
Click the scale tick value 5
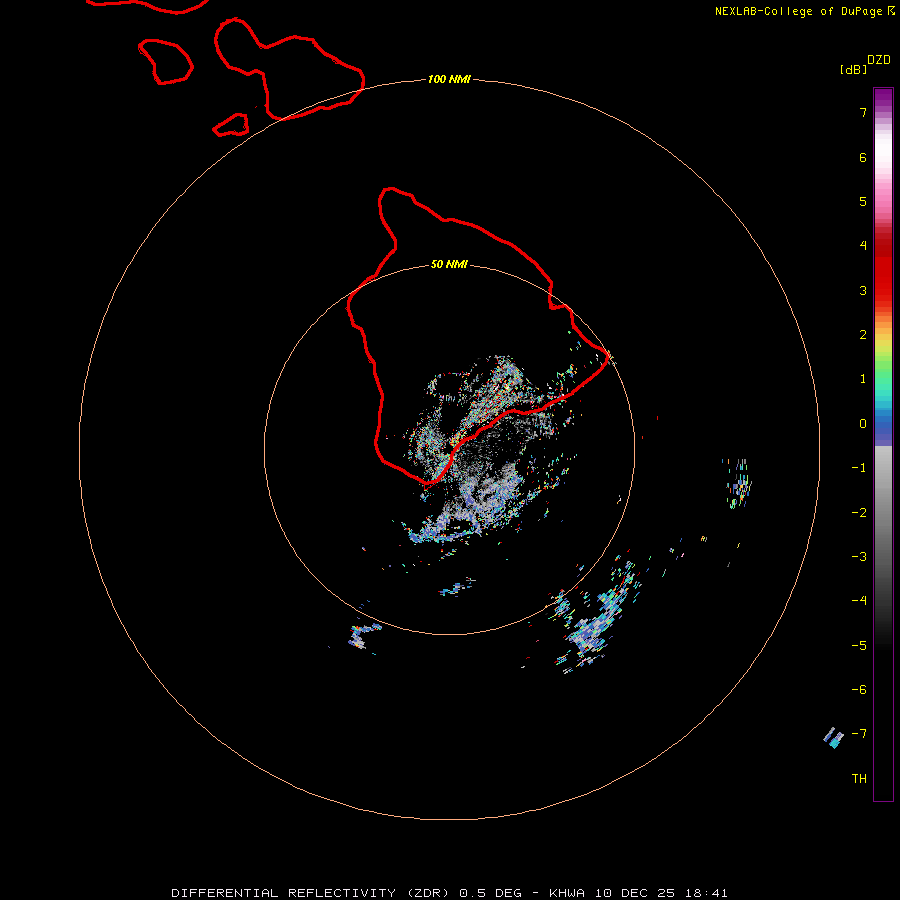tap(863, 201)
